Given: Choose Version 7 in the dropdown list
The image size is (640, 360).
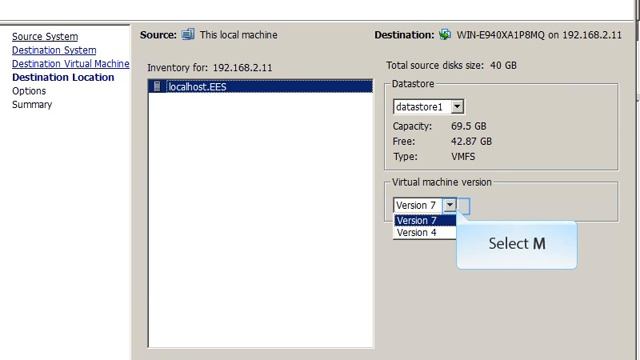Looking at the screenshot, I should click(x=424, y=220).
